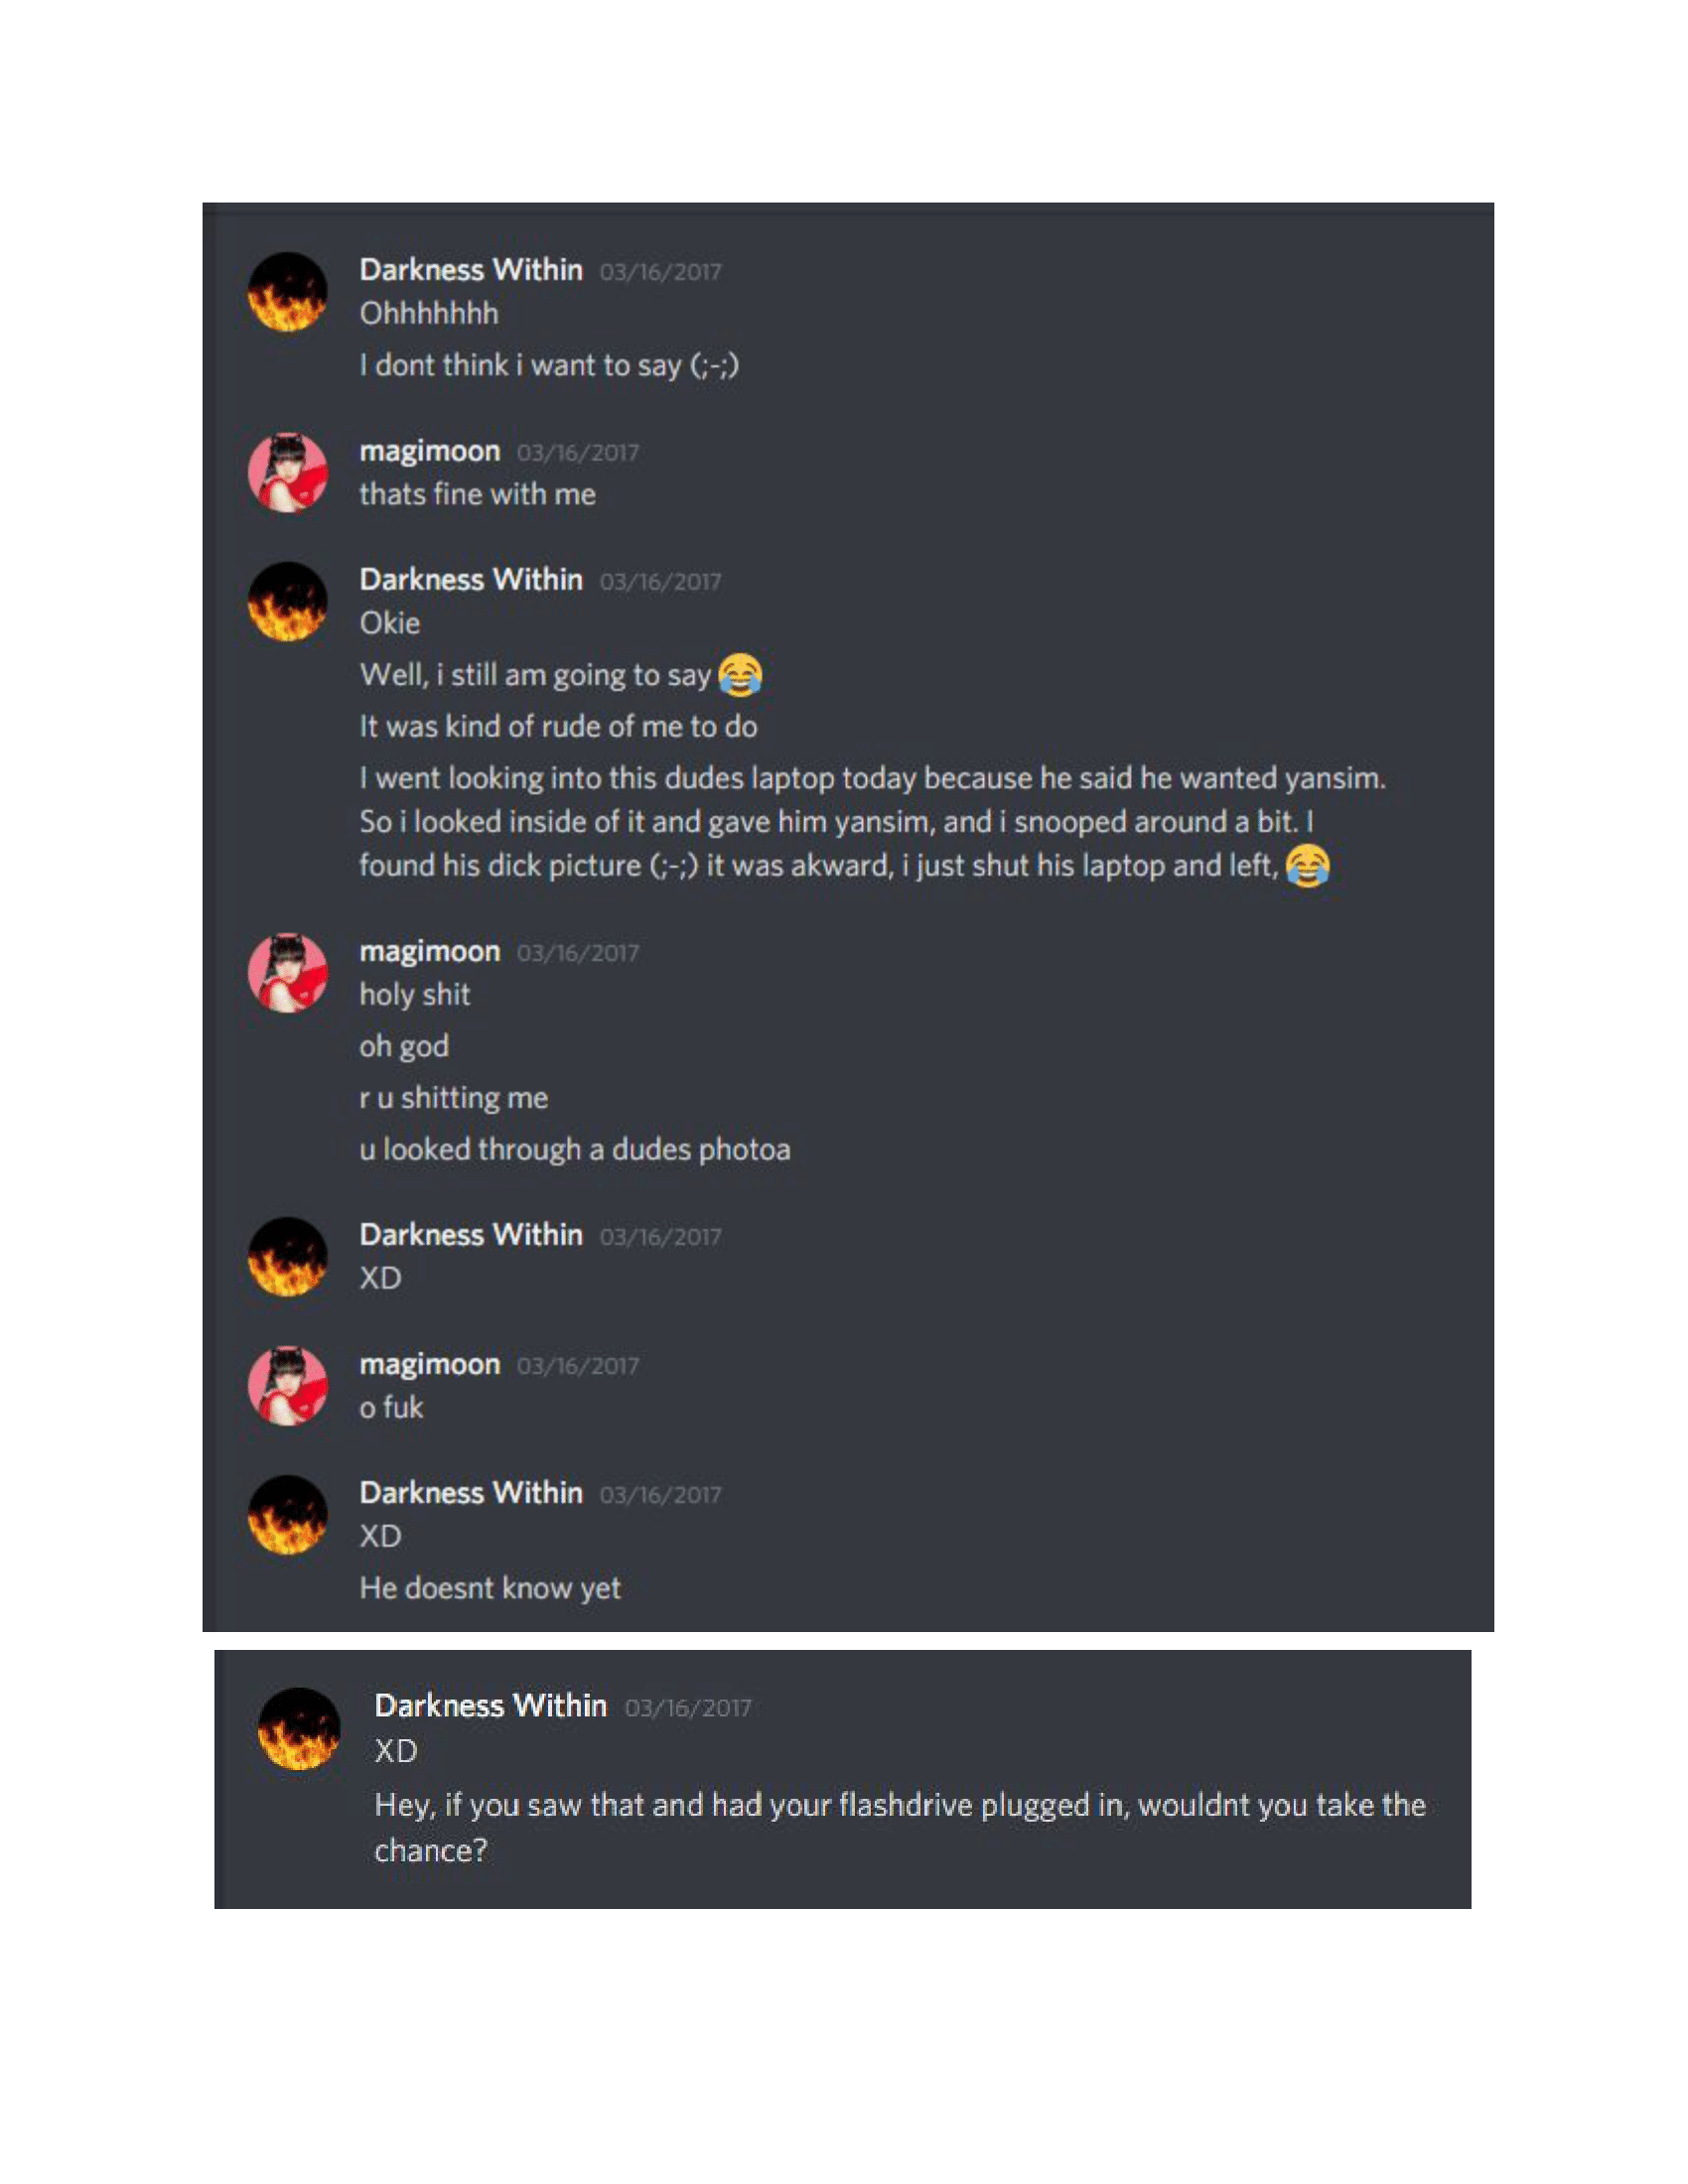The height and width of the screenshot is (2184, 1688).
Task: Click the timestamp next to the topmost Darkness Within name
Action: (x=661, y=272)
